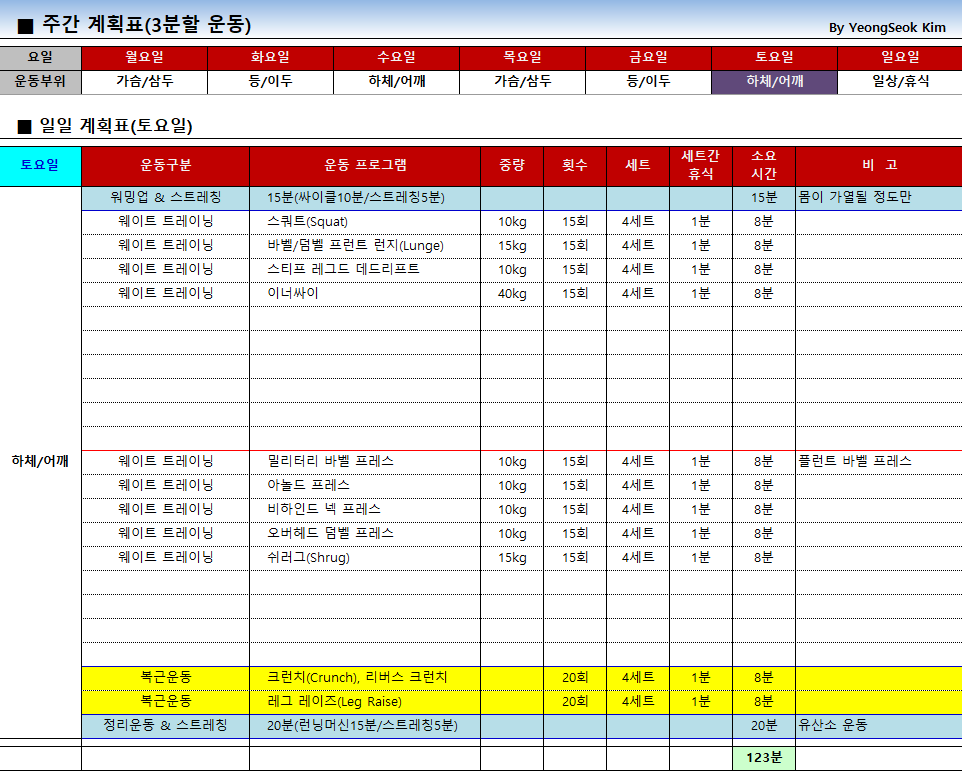Select the 정리운동 & 스트레칭 cell
The width and height of the screenshot is (962, 775).
(166, 726)
